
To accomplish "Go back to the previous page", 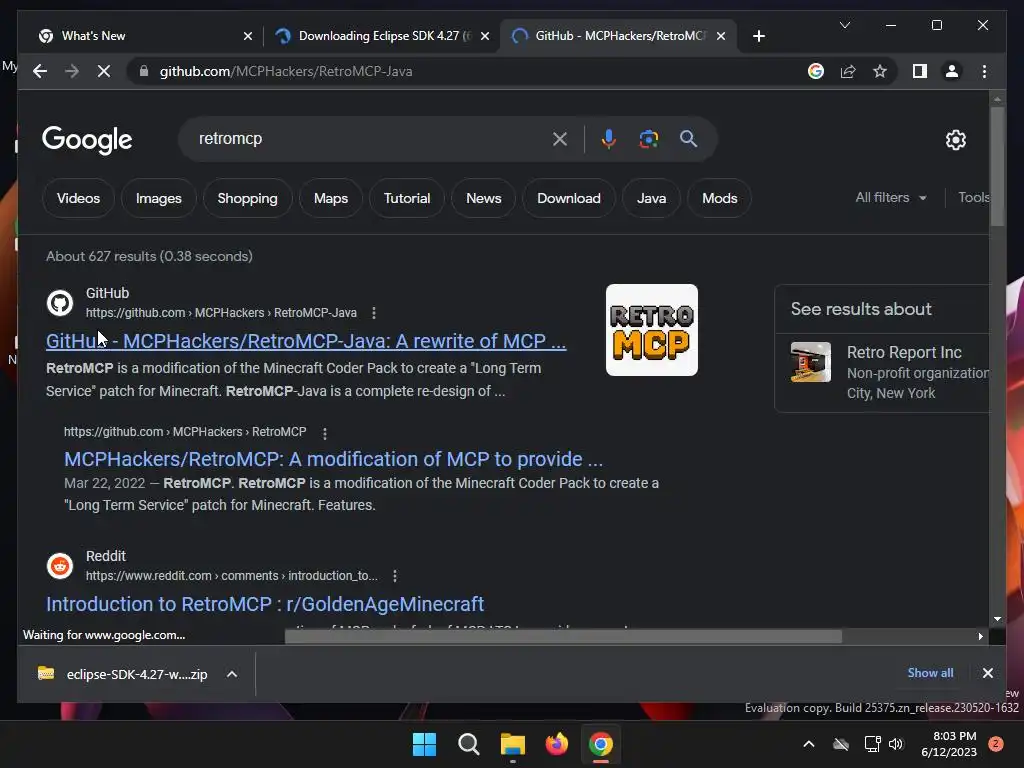I will 40,71.
